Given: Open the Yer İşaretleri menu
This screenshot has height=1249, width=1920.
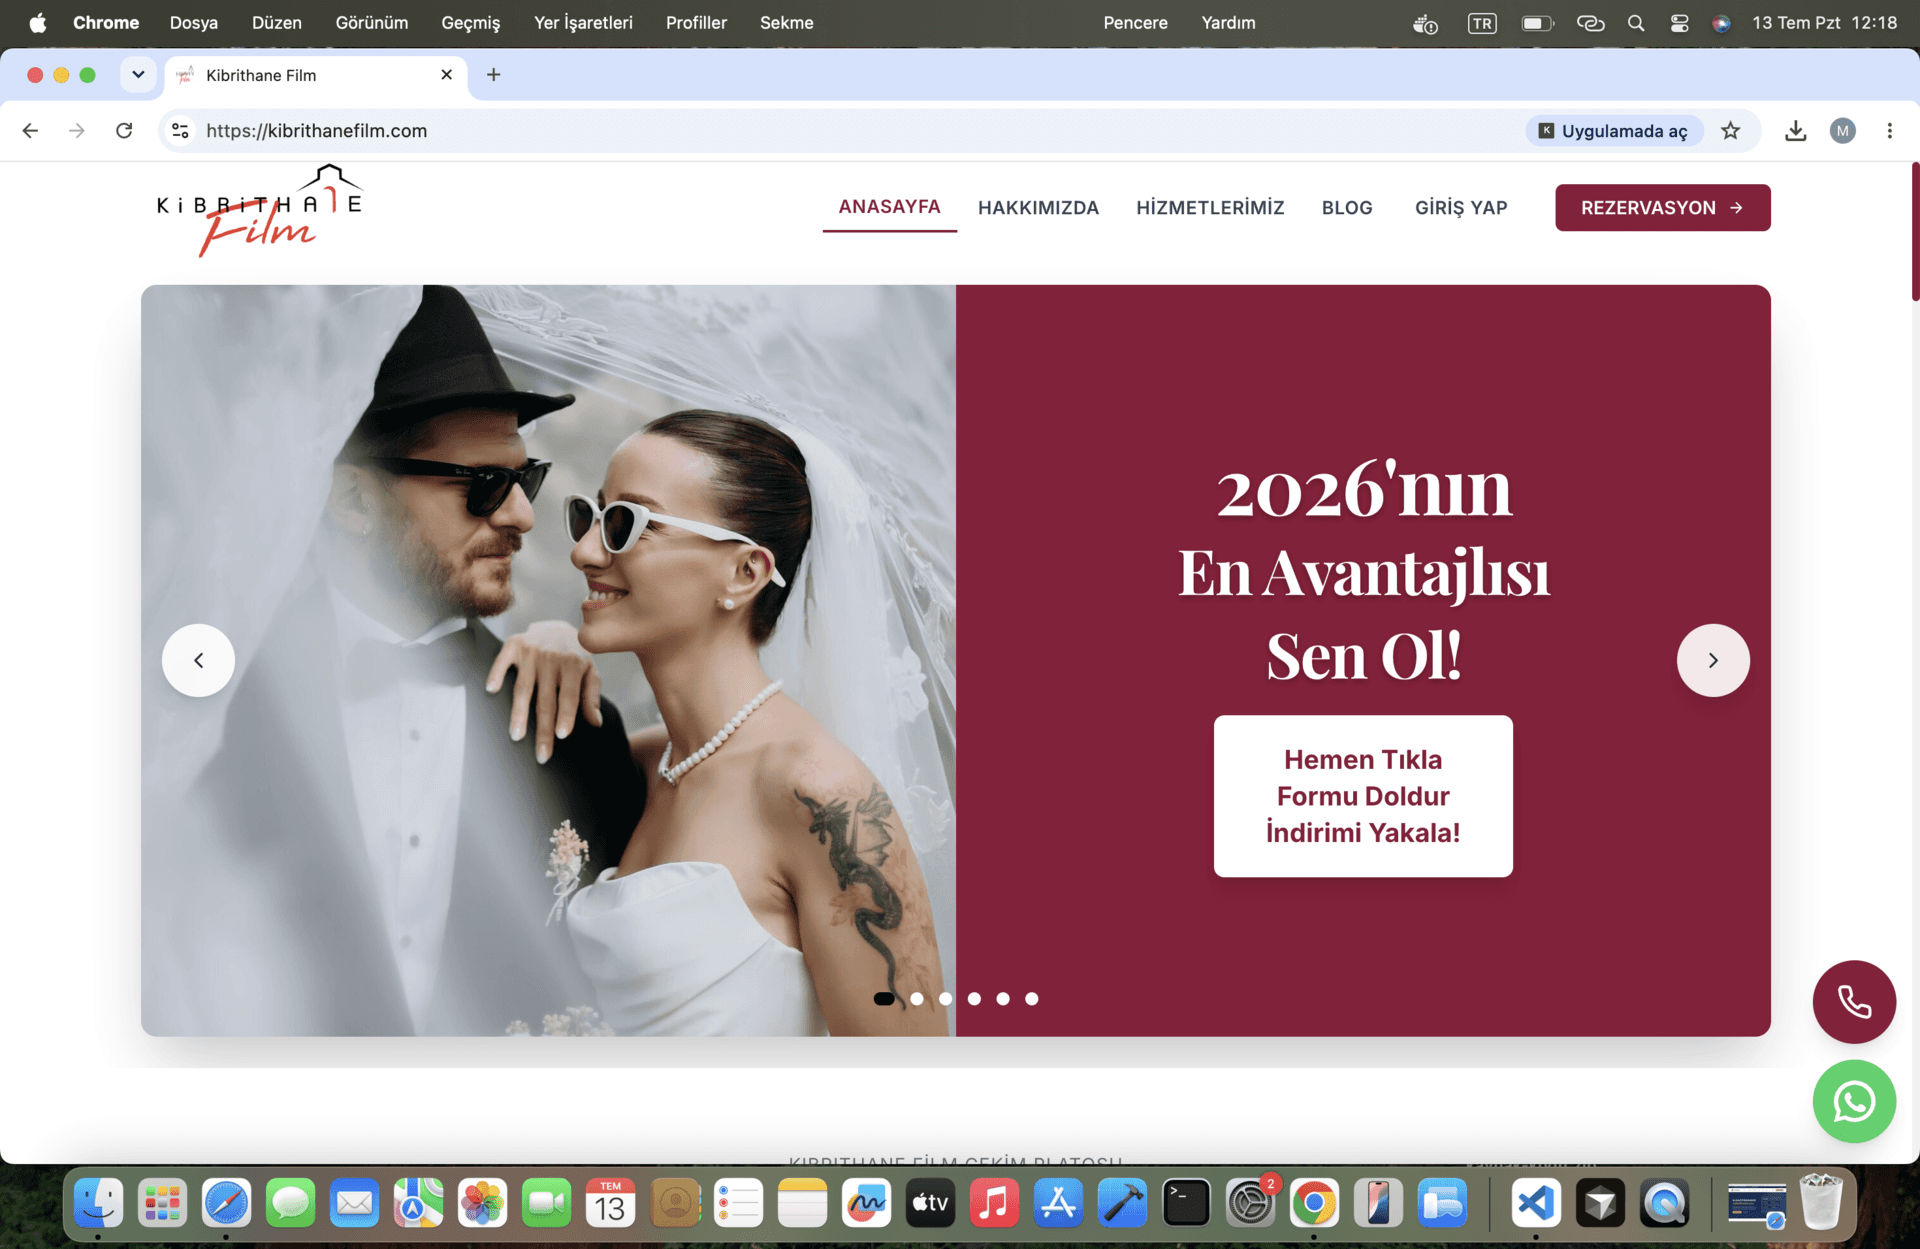Looking at the screenshot, I should click(583, 22).
